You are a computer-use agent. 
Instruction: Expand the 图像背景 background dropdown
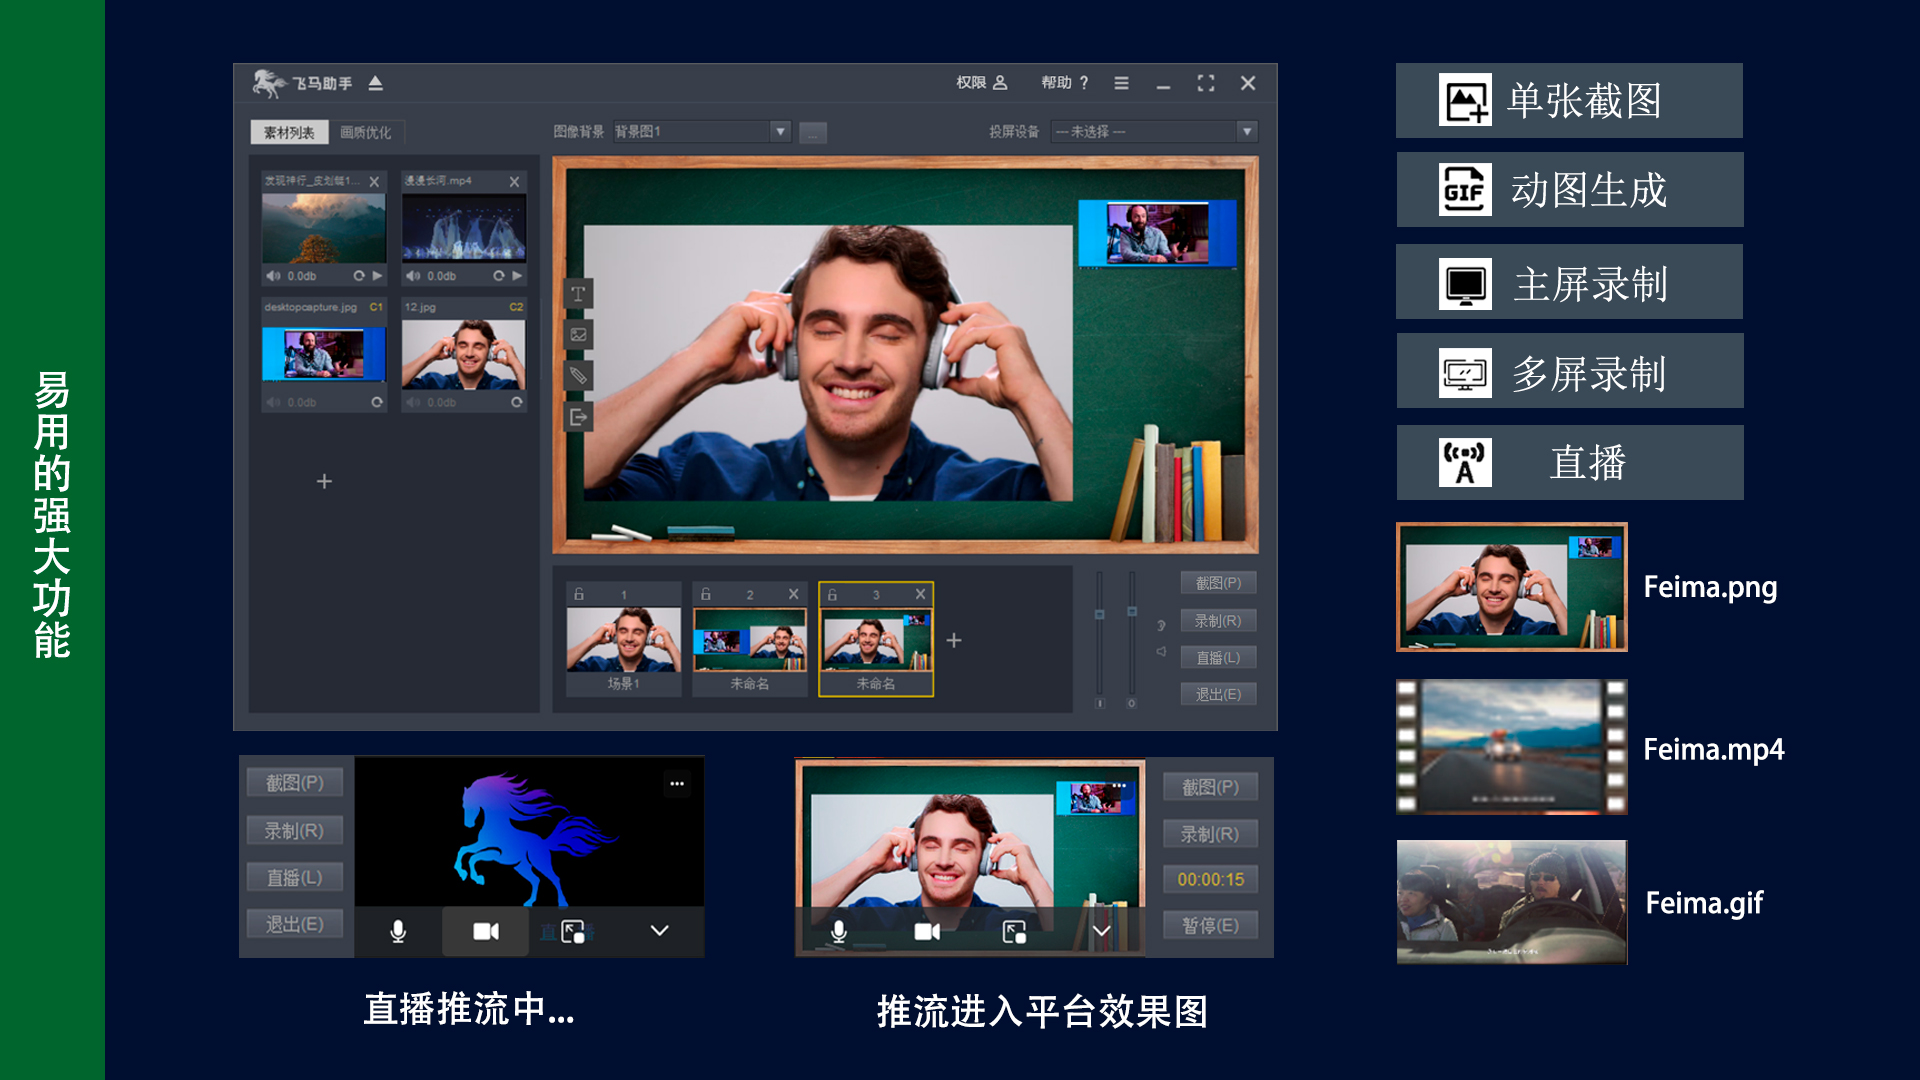point(780,131)
